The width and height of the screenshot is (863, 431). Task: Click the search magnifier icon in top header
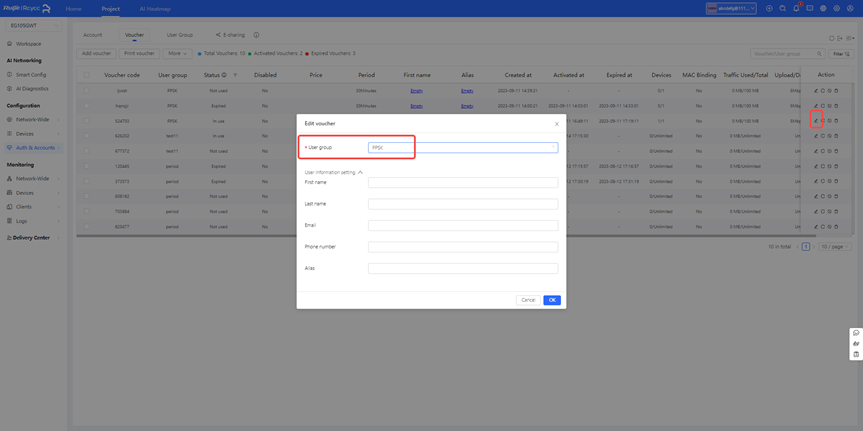(783, 8)
